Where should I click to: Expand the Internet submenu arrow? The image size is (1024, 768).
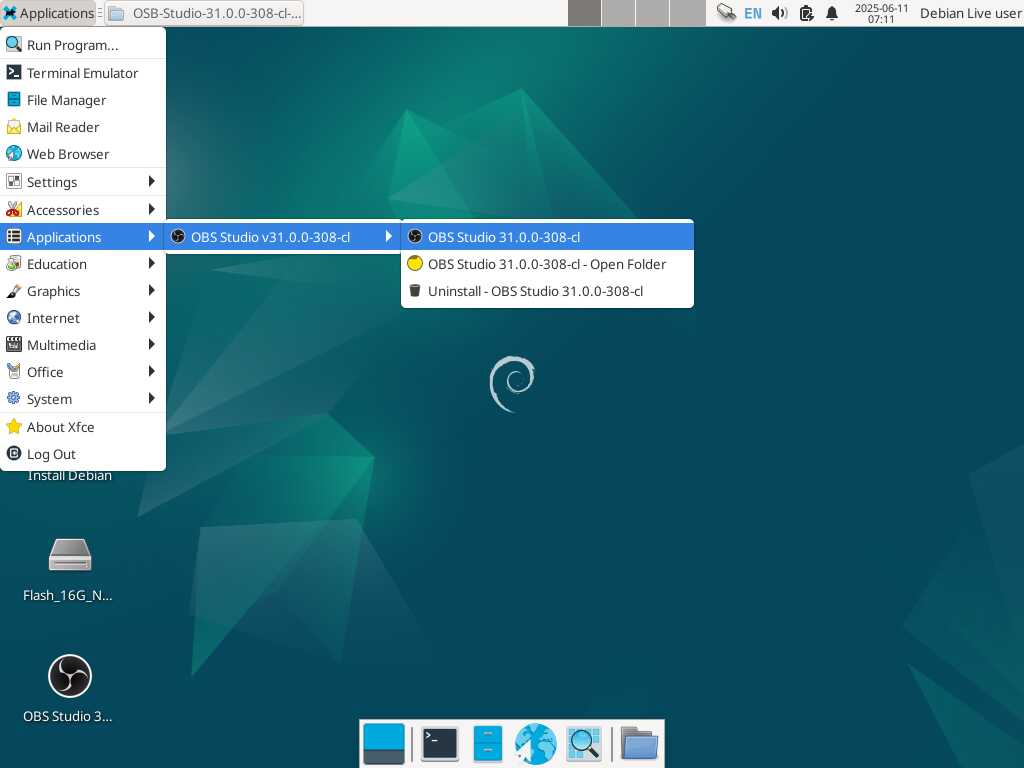[152, 318]
